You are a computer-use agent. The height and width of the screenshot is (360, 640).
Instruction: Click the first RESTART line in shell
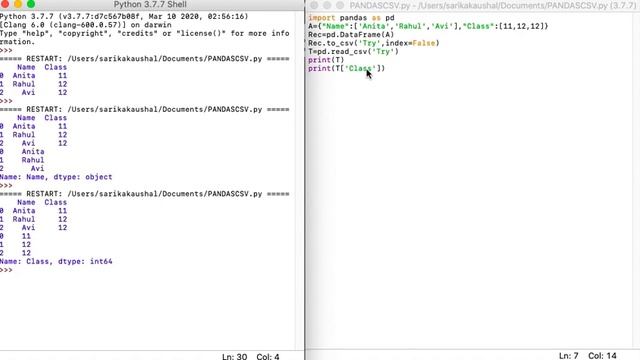(144, 59)
